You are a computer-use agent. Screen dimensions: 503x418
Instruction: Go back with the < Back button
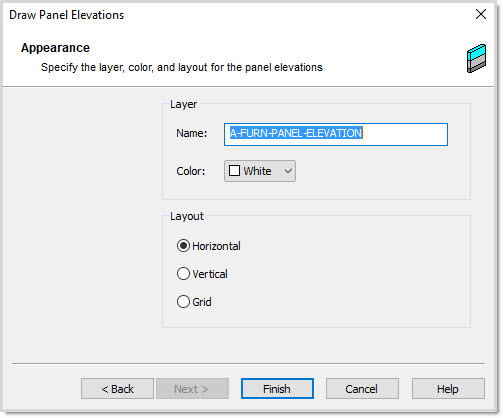click(117, 388)
